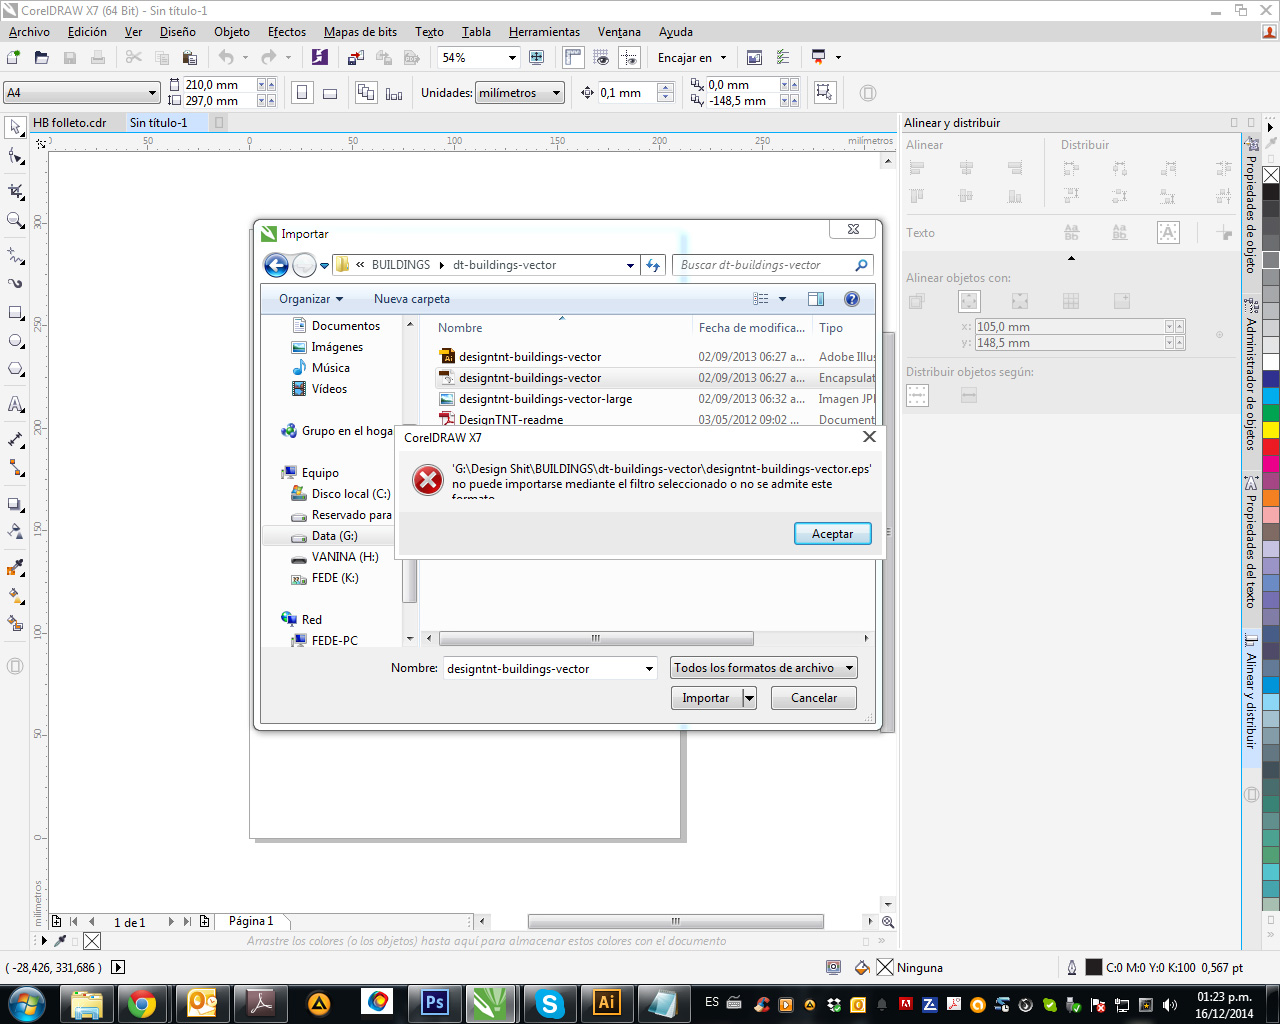The width and height of the screenshot is (1280, 1024).
Task: Select the Color Eyedropper tool
Action: pos(15,568)
